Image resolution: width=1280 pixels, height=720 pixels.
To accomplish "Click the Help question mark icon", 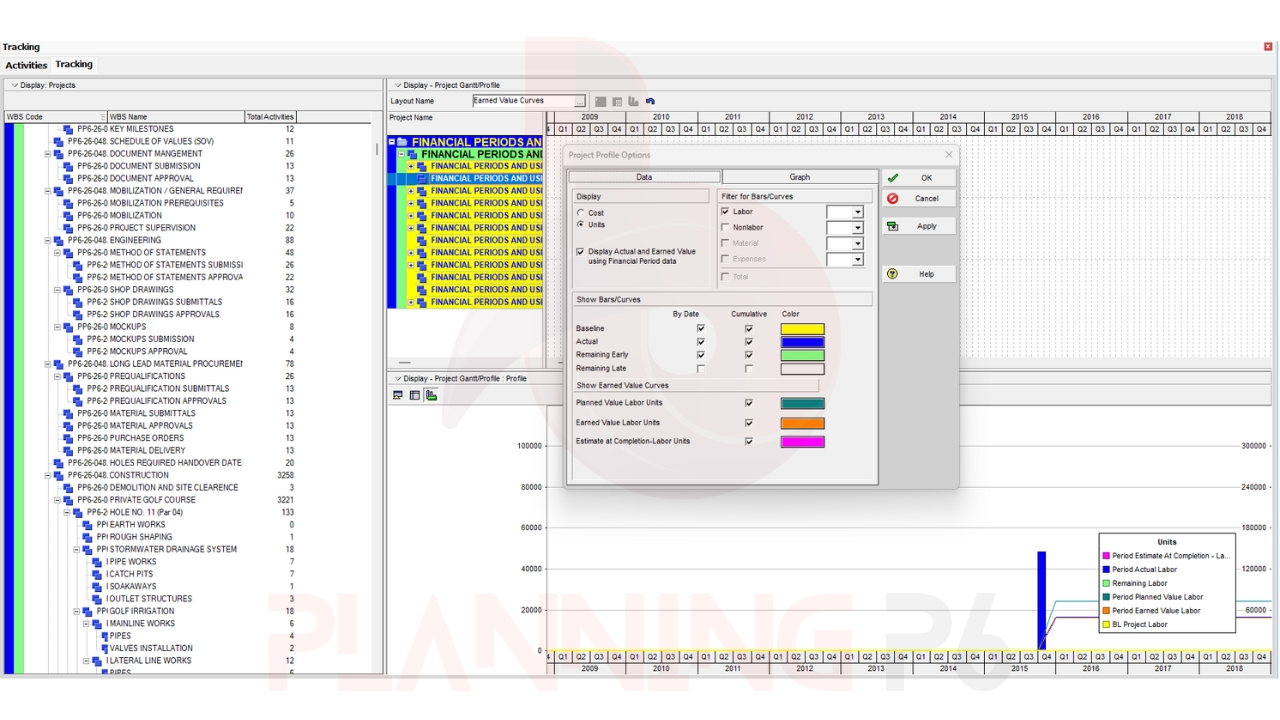I will coord(893,274).
